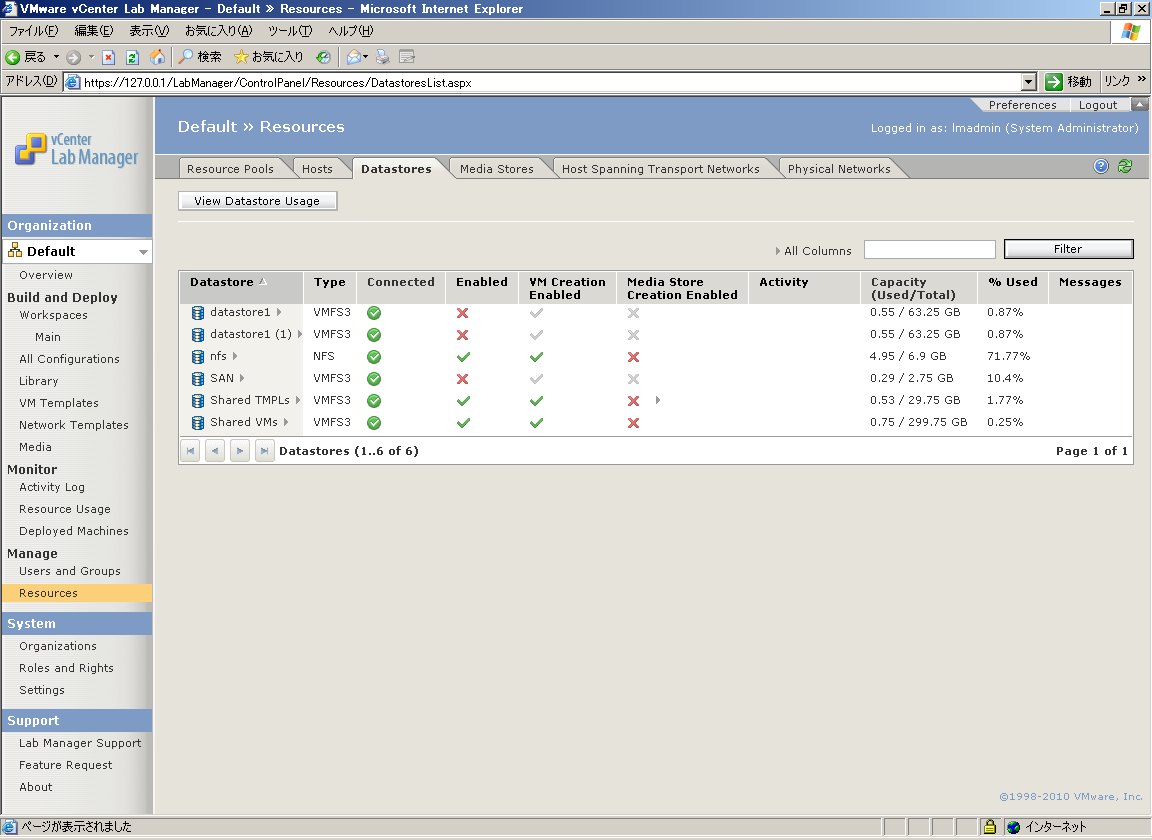Click Logout link
The width and height of the screenshot is (1152, 840).
pyautogui.click(x=1098, y=105)
